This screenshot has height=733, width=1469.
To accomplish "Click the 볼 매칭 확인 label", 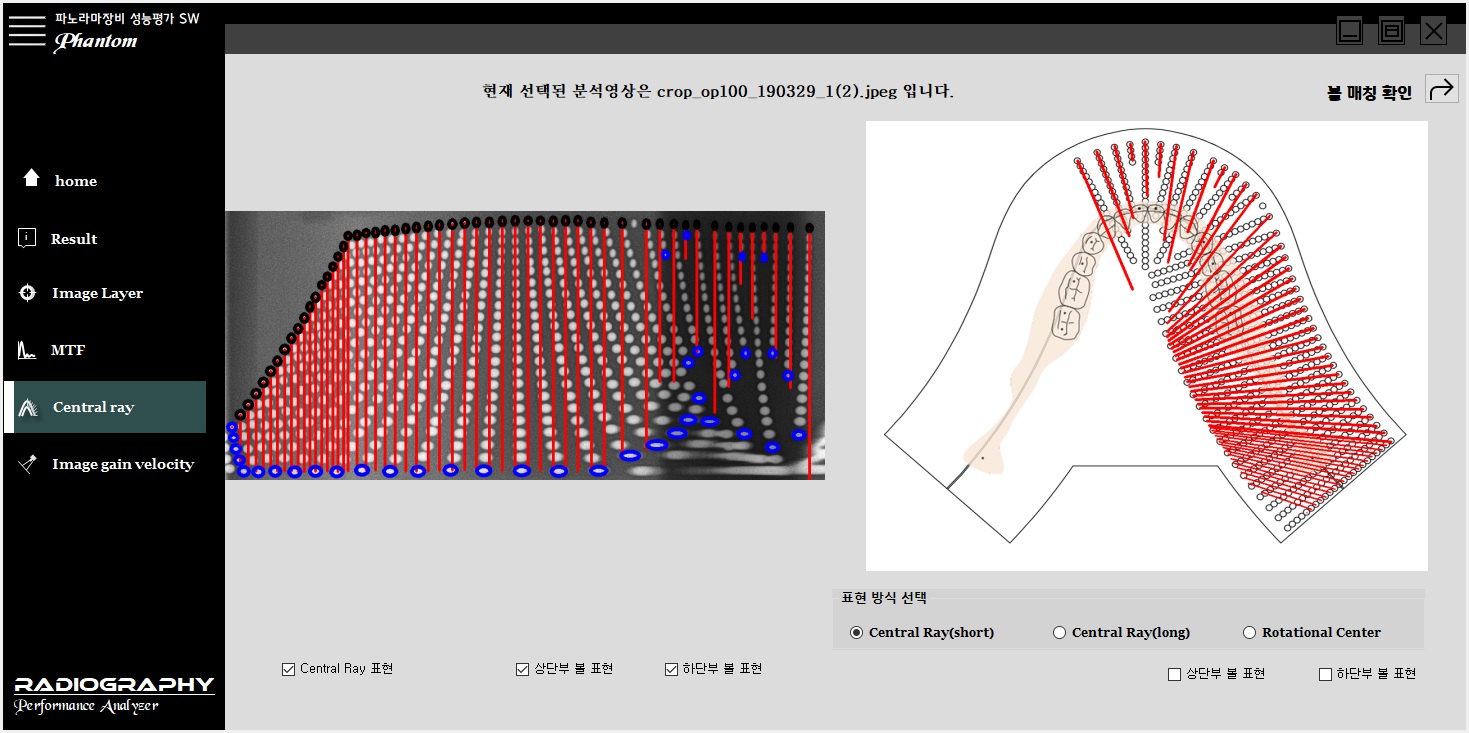I will [1369, 93].
